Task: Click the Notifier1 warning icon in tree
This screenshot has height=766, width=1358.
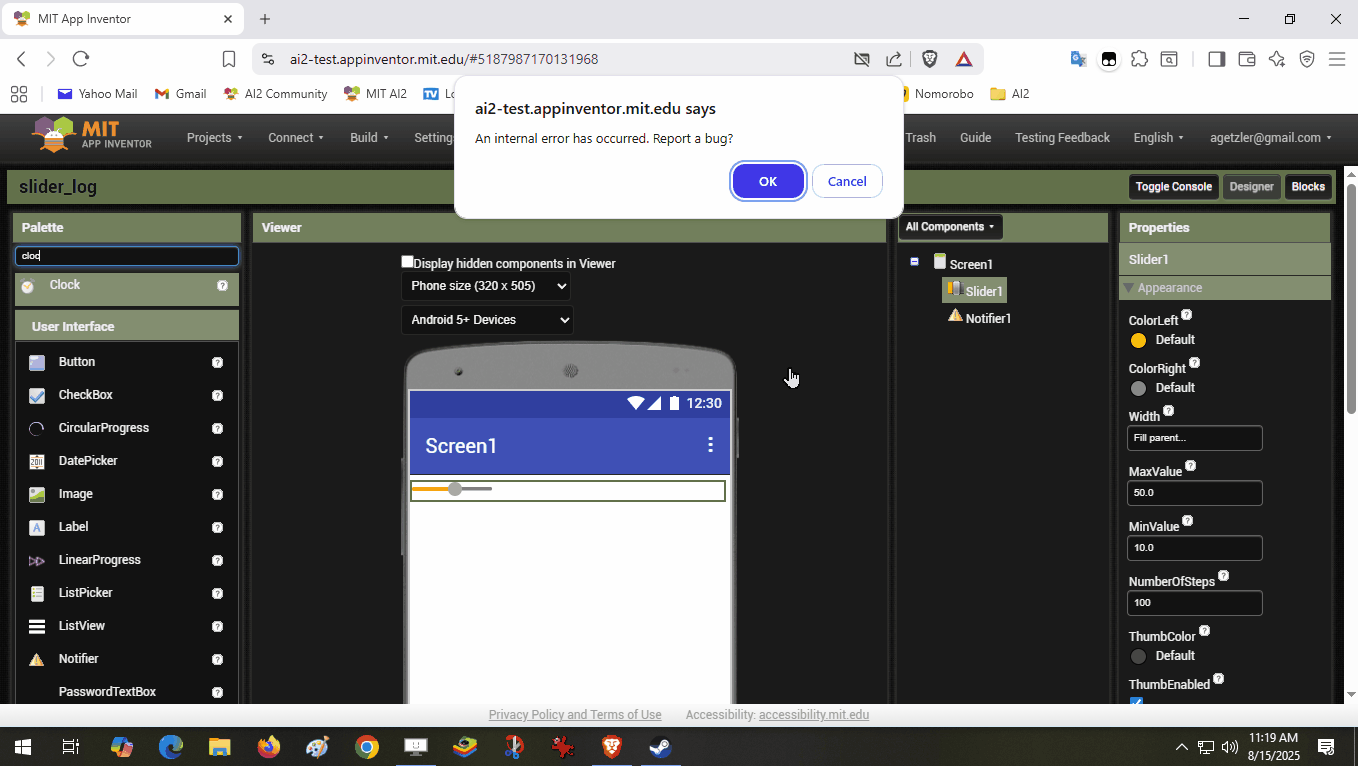Action: coord(955,317)
